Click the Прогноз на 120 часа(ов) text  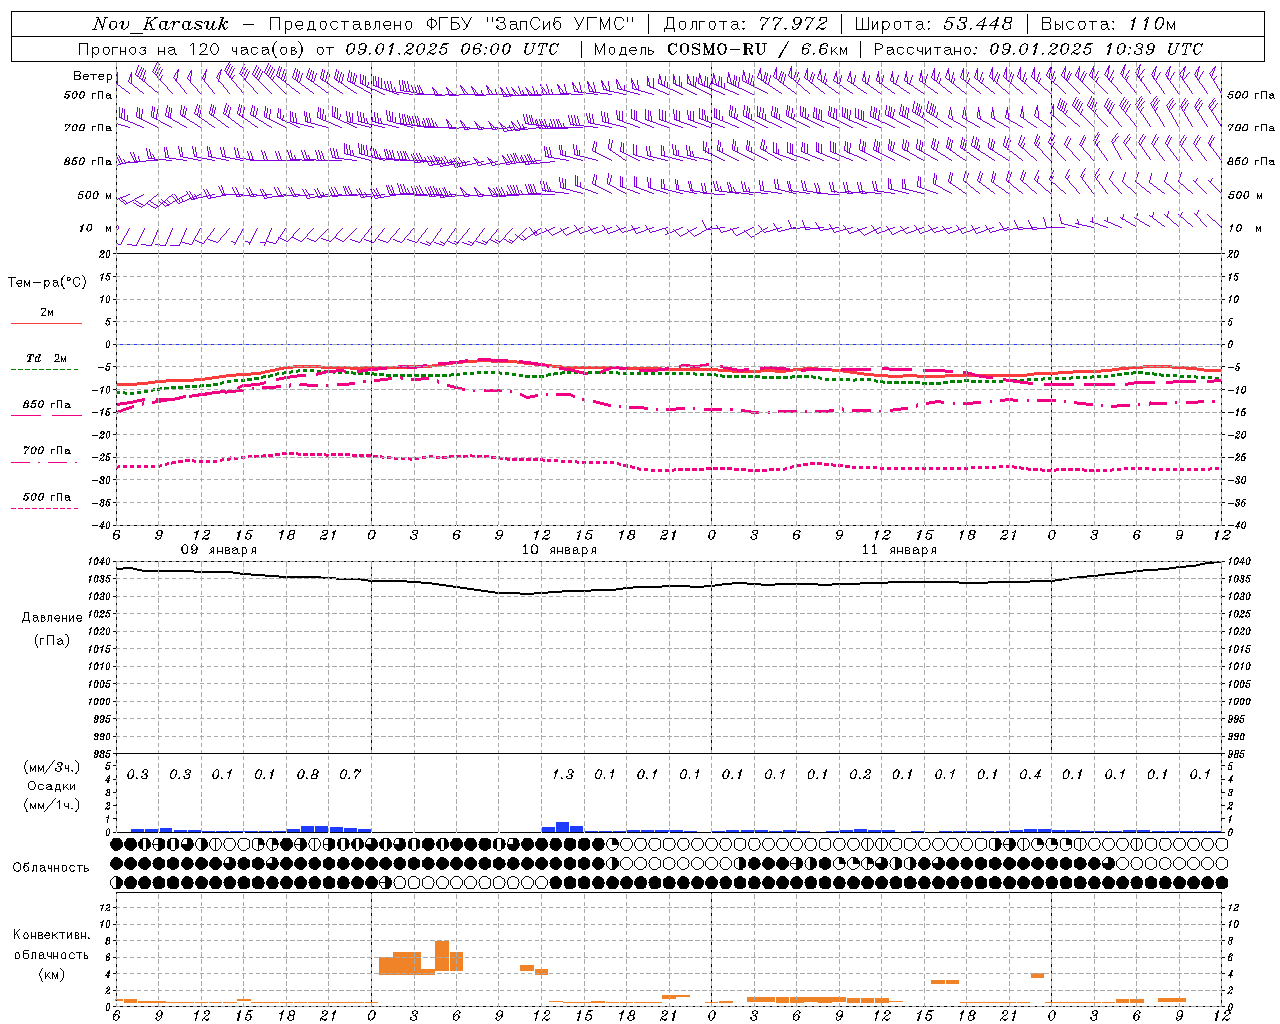tap(192, 49)
